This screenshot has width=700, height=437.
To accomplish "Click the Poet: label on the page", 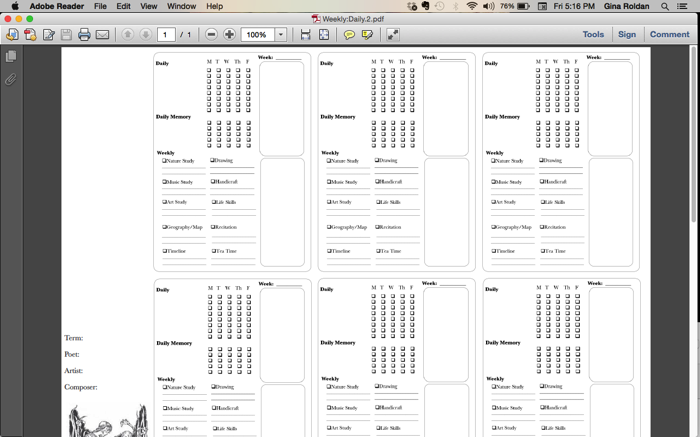I will click(72, 354).
